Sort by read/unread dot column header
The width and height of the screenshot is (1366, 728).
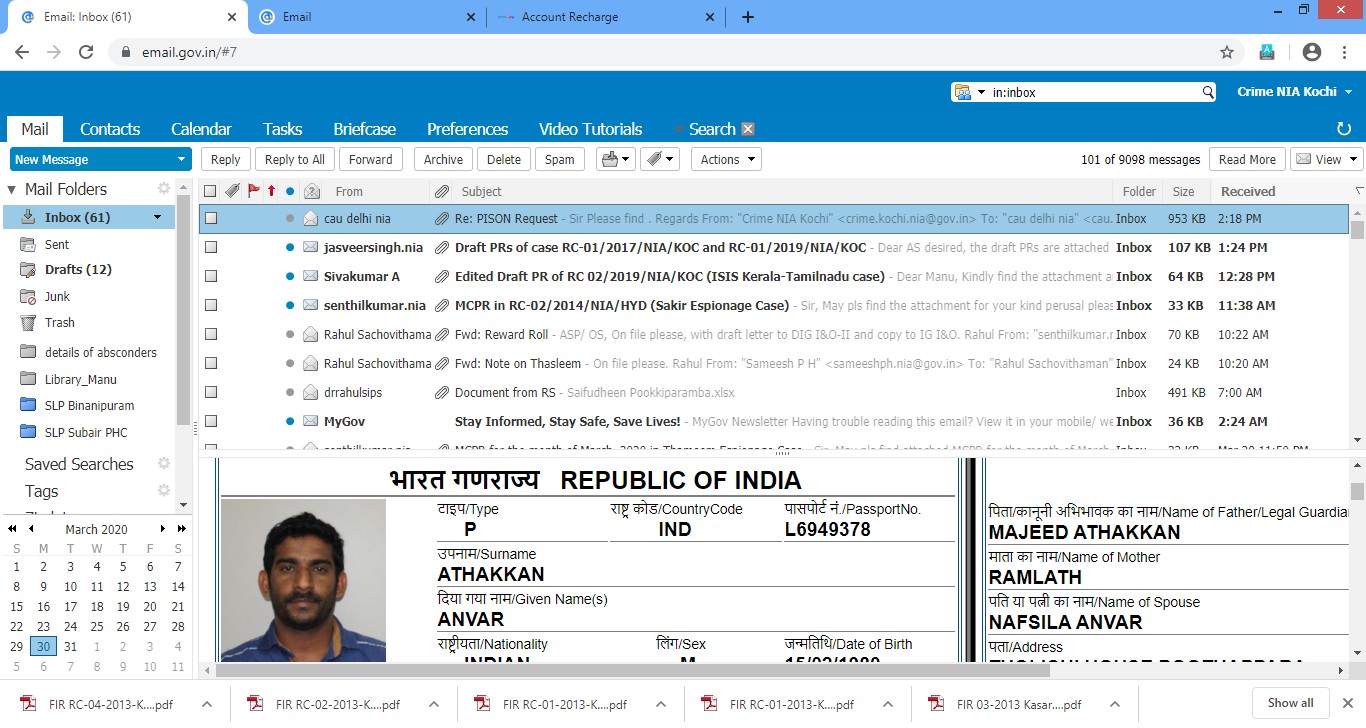290,191
